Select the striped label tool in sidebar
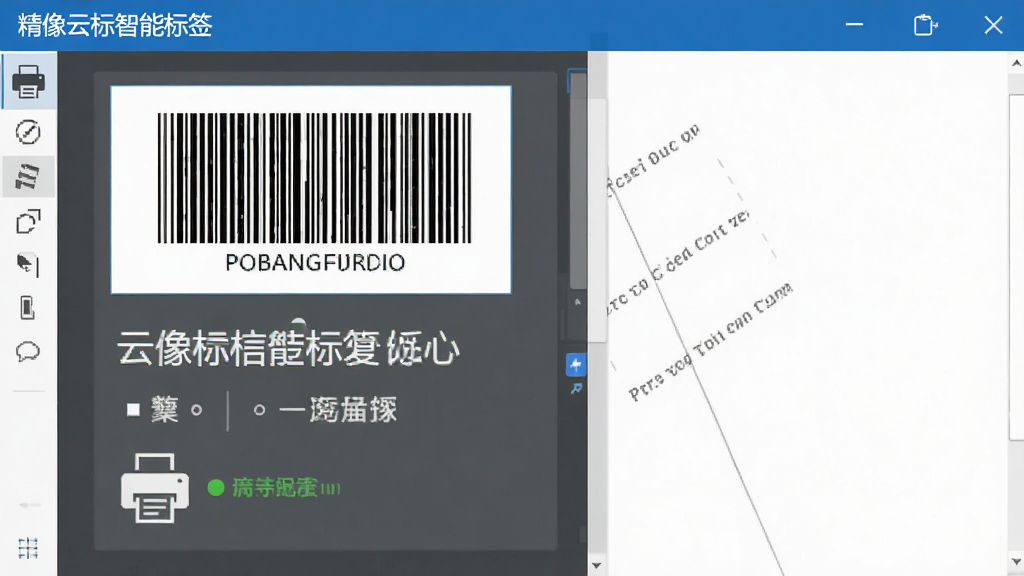 tap(27, 176)
